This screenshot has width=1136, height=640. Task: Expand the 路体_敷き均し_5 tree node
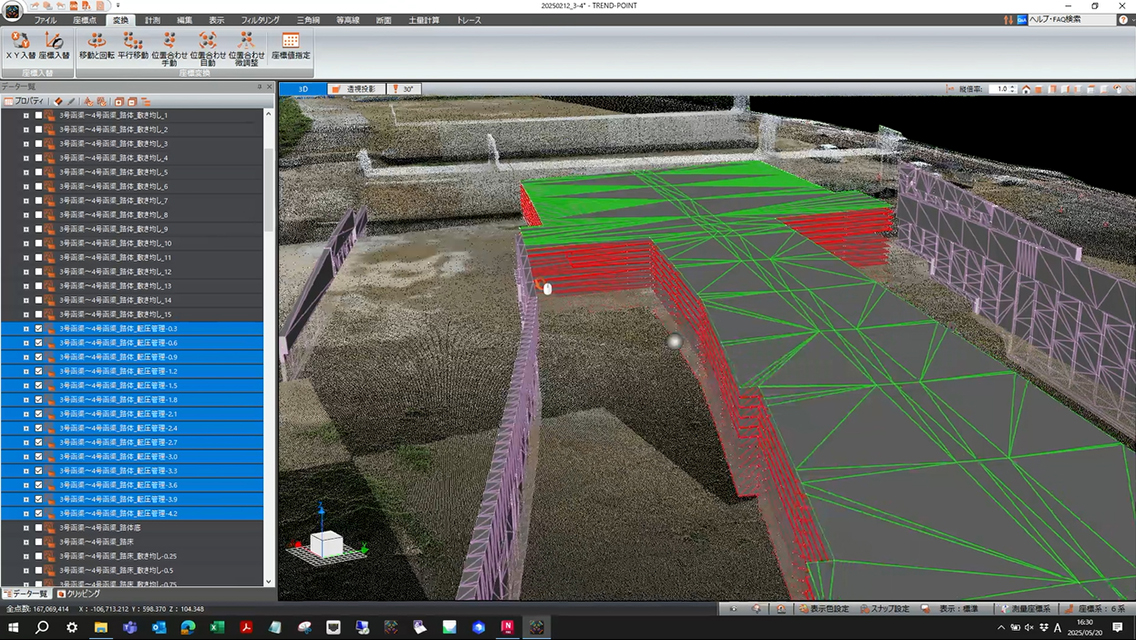coord(26,172)
